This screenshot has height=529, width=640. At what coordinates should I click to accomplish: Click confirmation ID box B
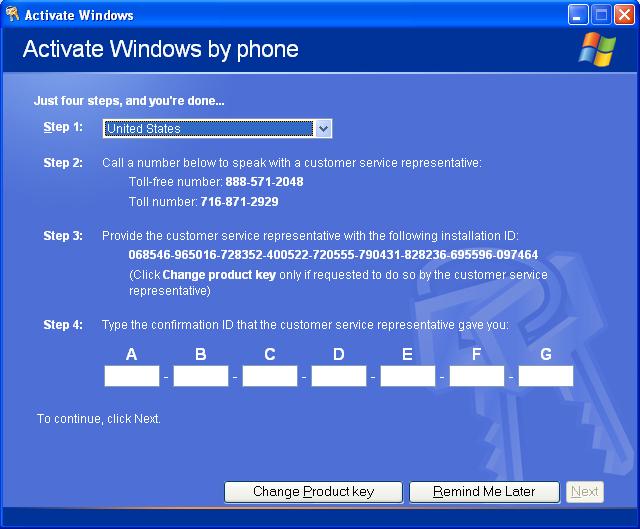point(201,376)
